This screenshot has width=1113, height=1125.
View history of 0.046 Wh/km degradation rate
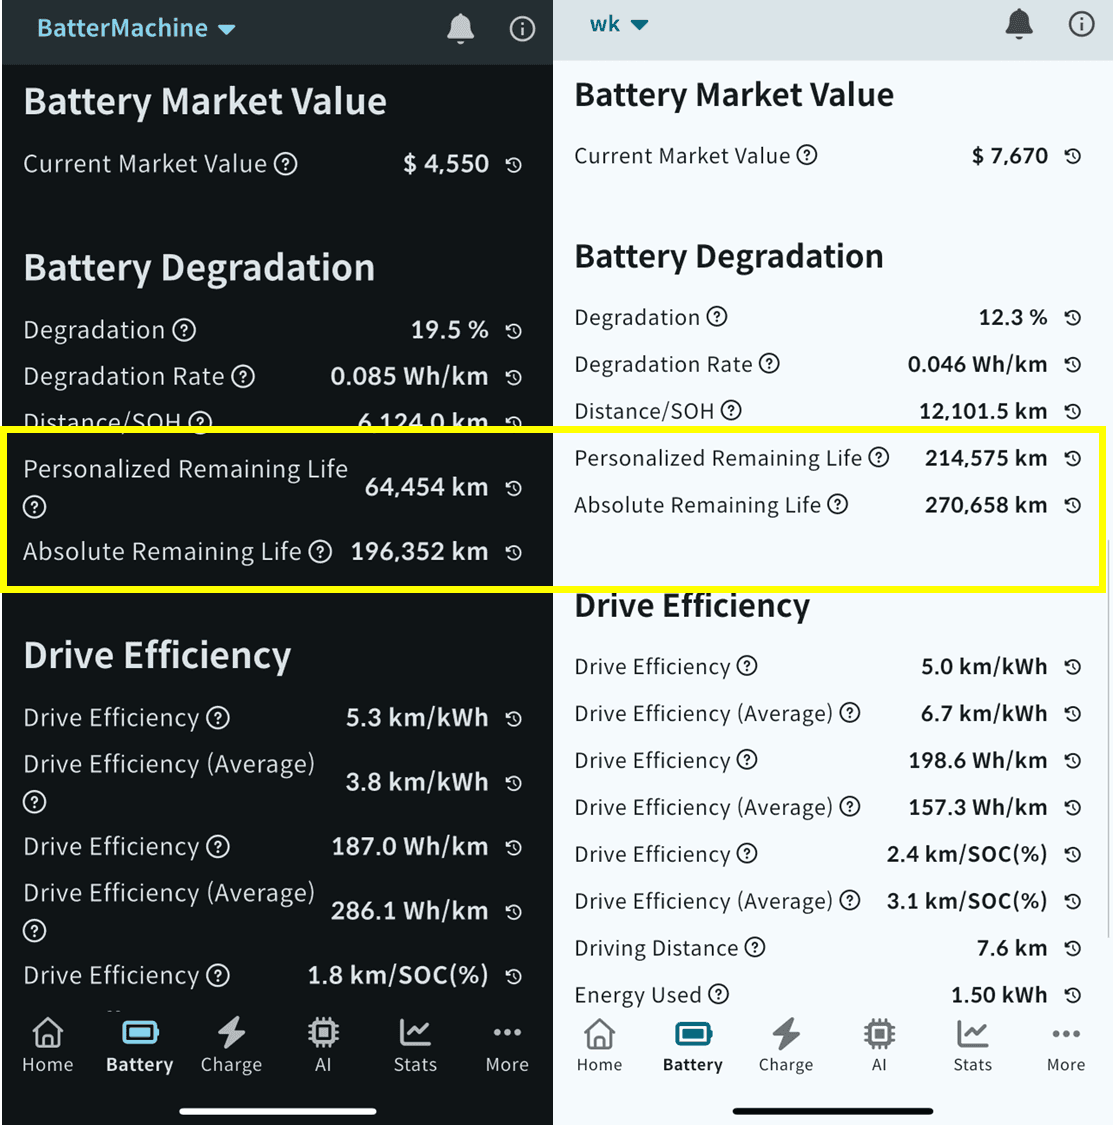(x=1072, y=364)
